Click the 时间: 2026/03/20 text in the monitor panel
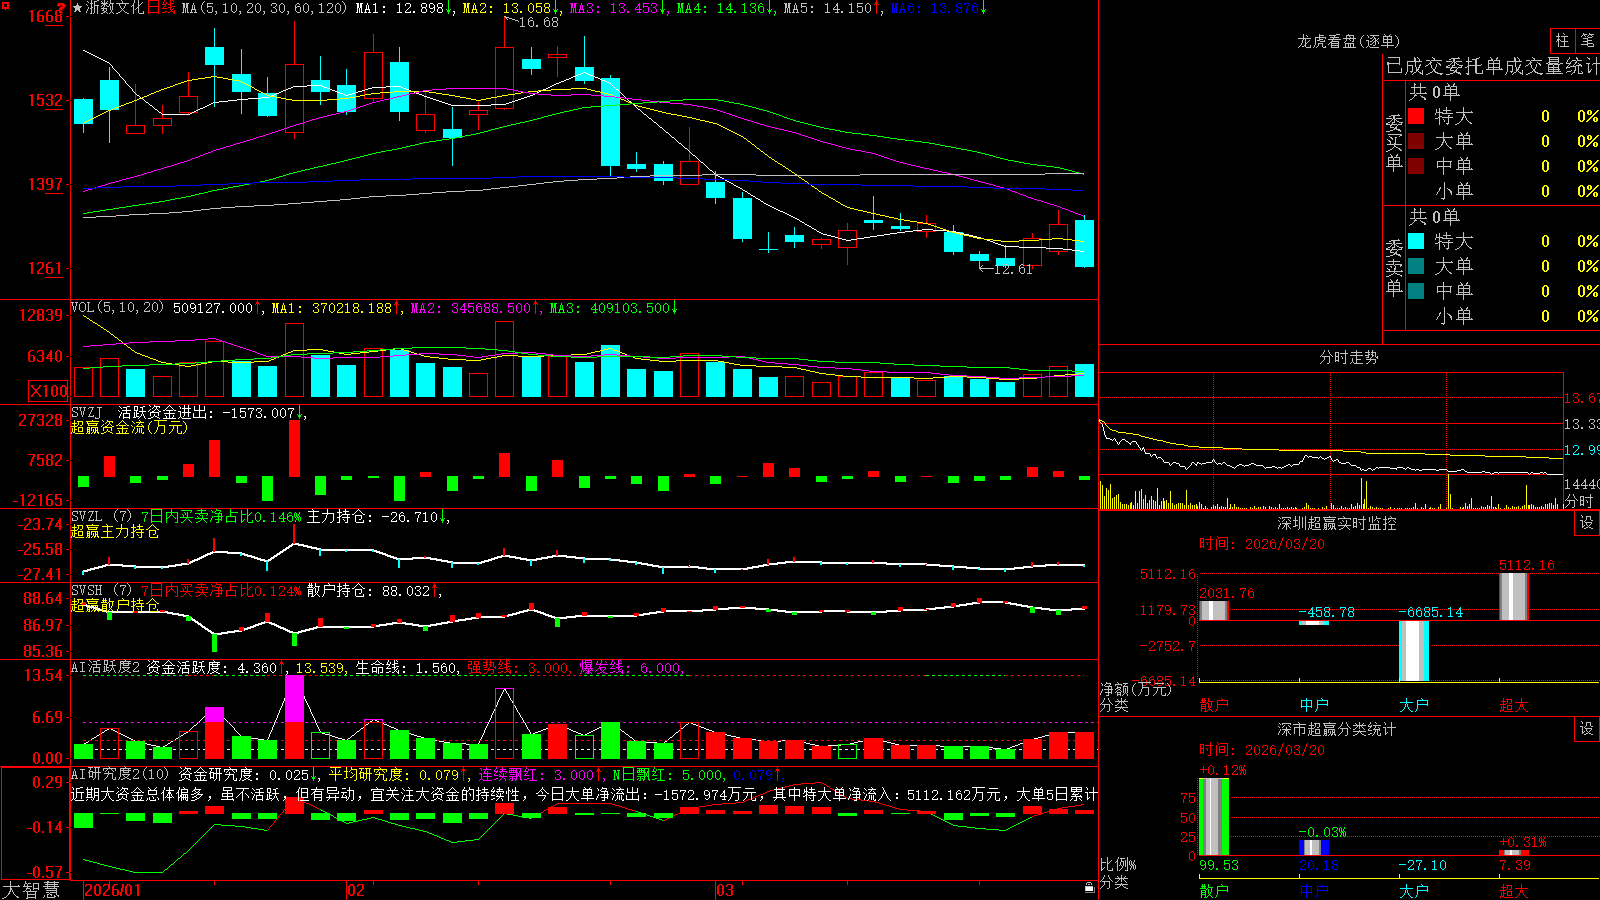The image size is (1600, 900). point(1262,544)
